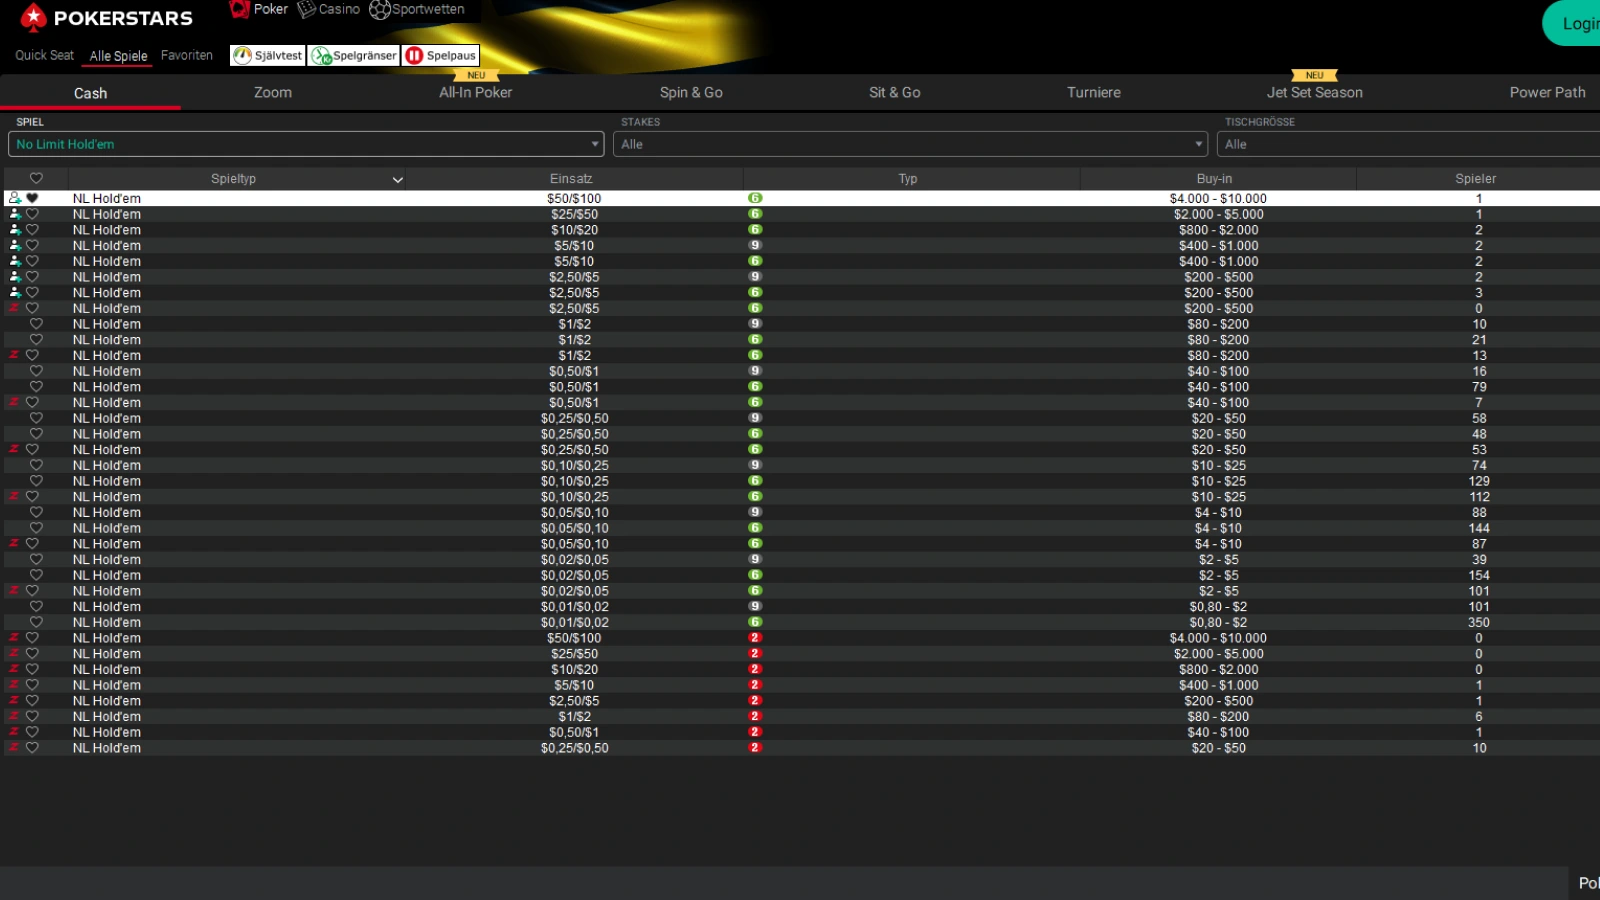
Task: Open the Casino cards icon
Action: click(306, 9)
